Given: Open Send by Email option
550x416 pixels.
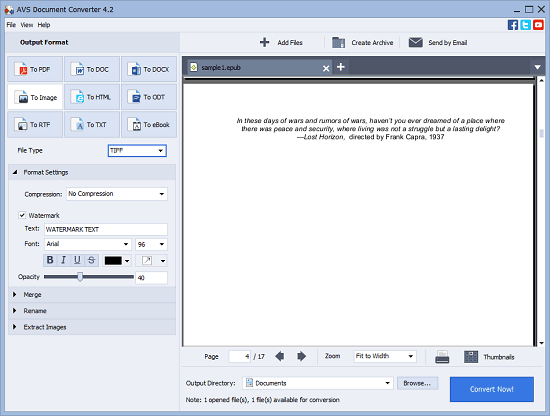Looking at the screenshot, I should 438,42.
